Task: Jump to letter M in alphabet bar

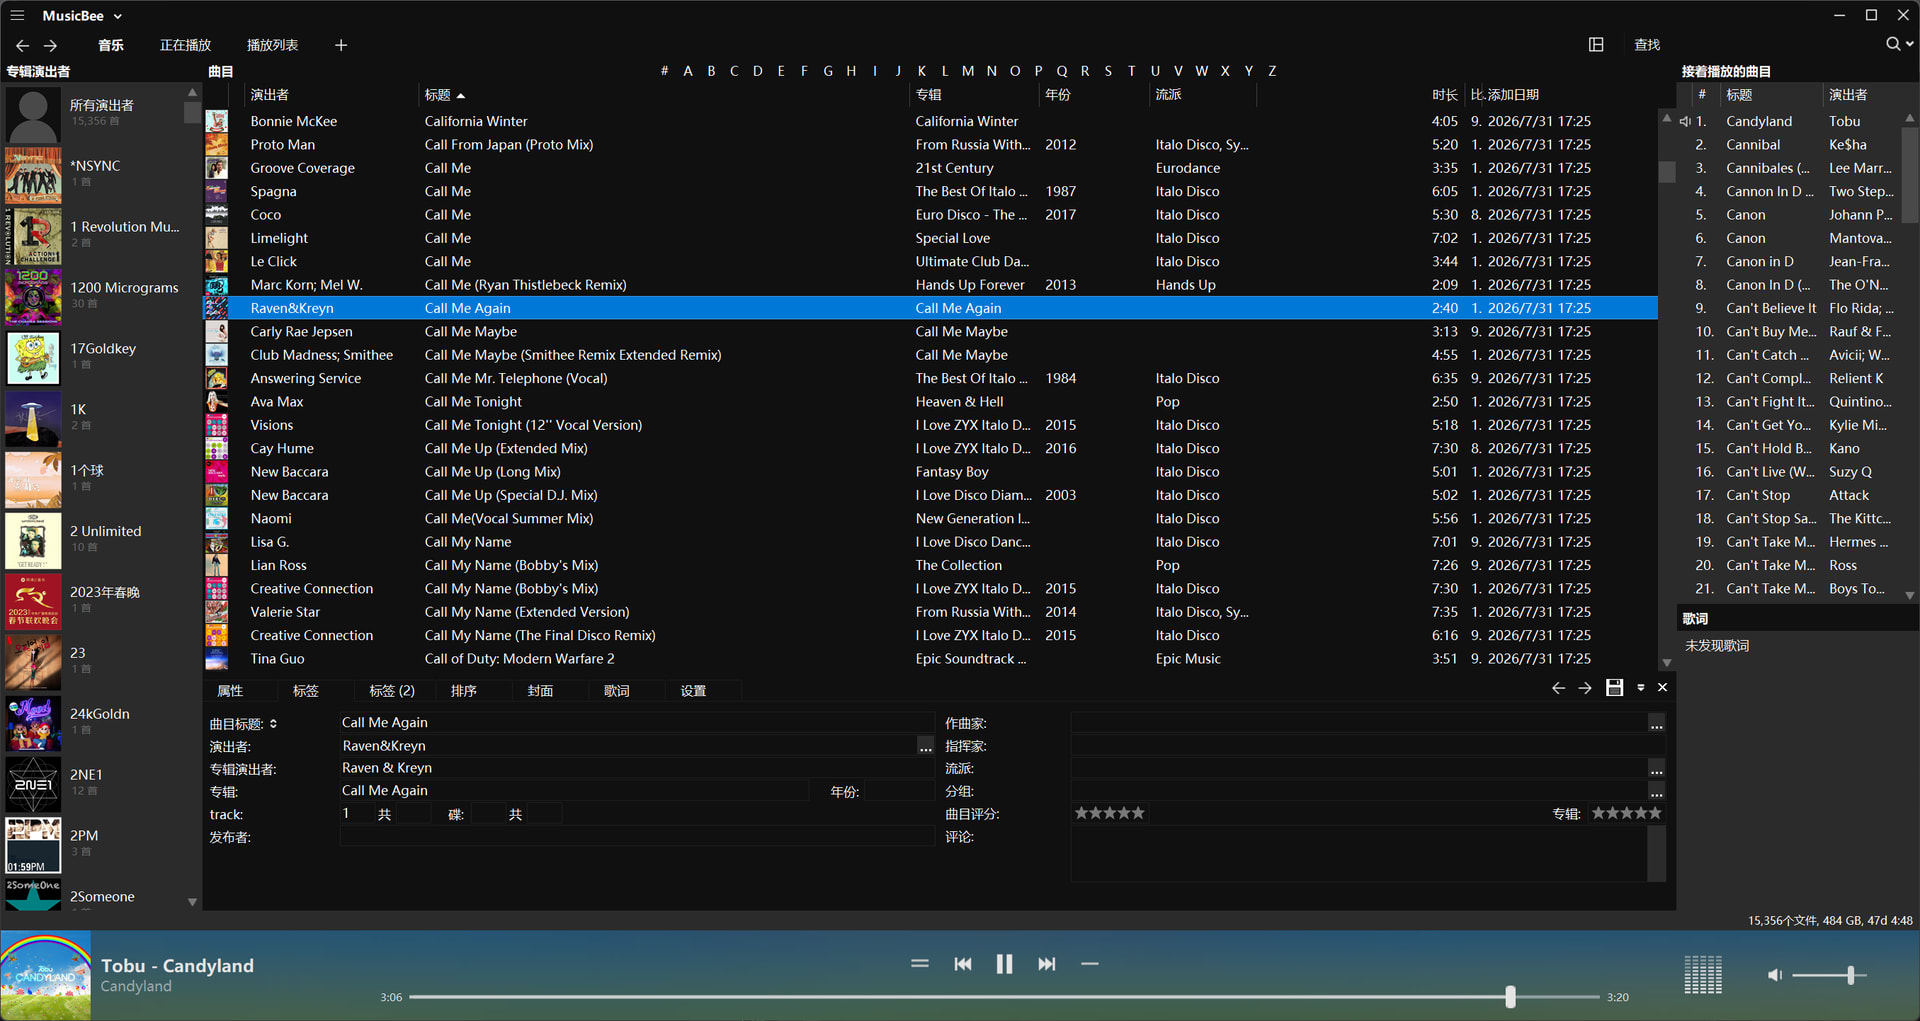Action: coord(967,71)
